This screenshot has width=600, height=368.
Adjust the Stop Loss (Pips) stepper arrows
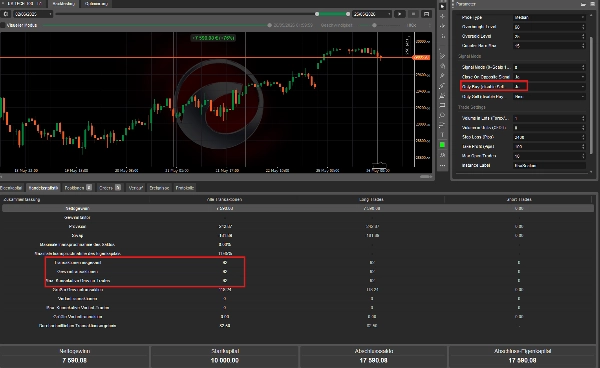point(583,137)
